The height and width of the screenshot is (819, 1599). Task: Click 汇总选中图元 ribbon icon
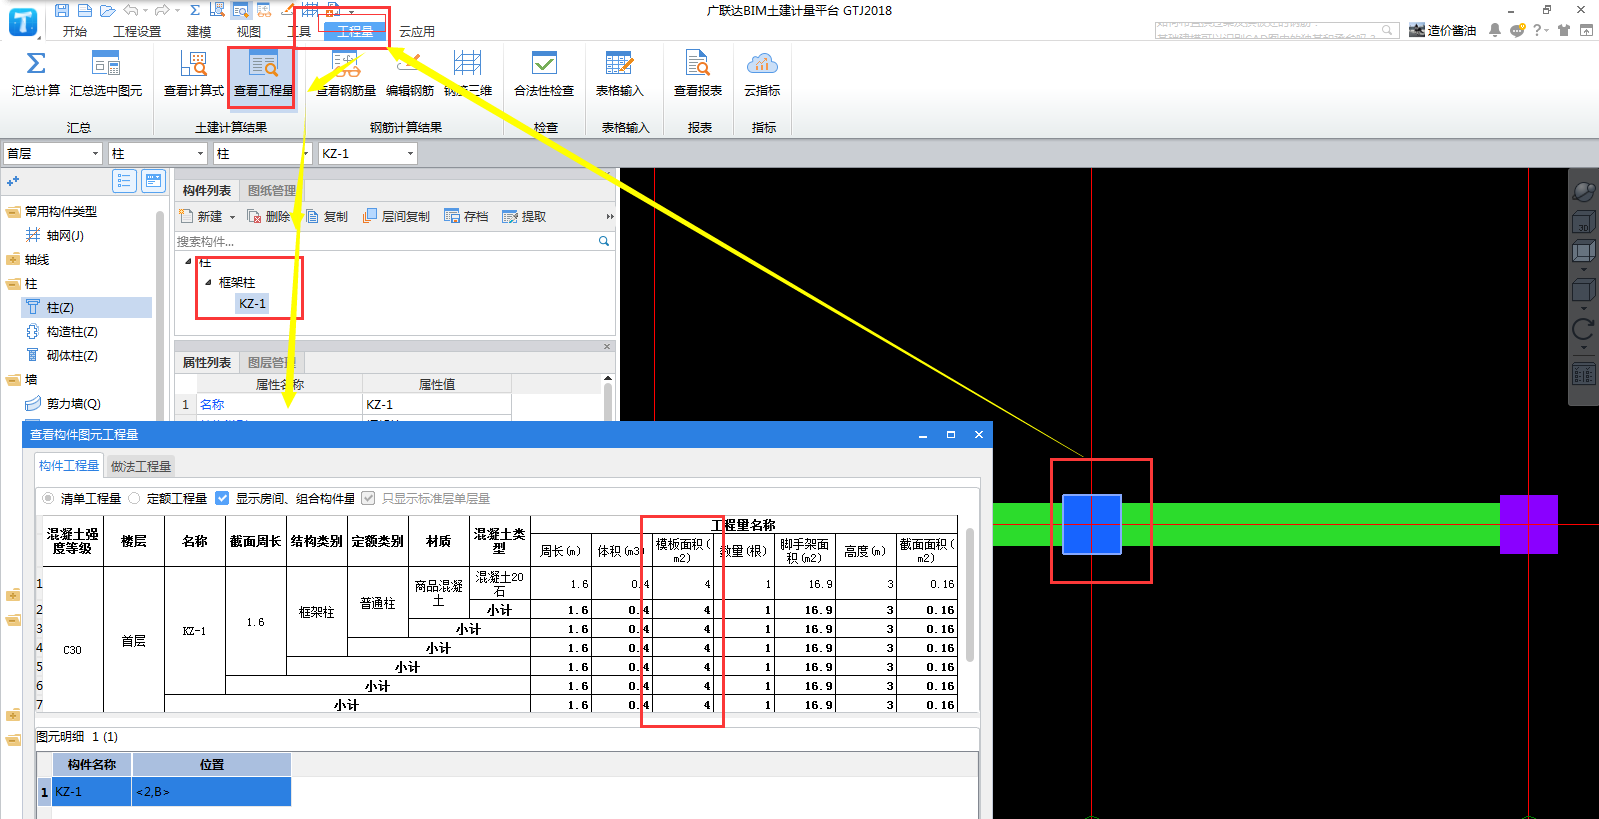106,74
